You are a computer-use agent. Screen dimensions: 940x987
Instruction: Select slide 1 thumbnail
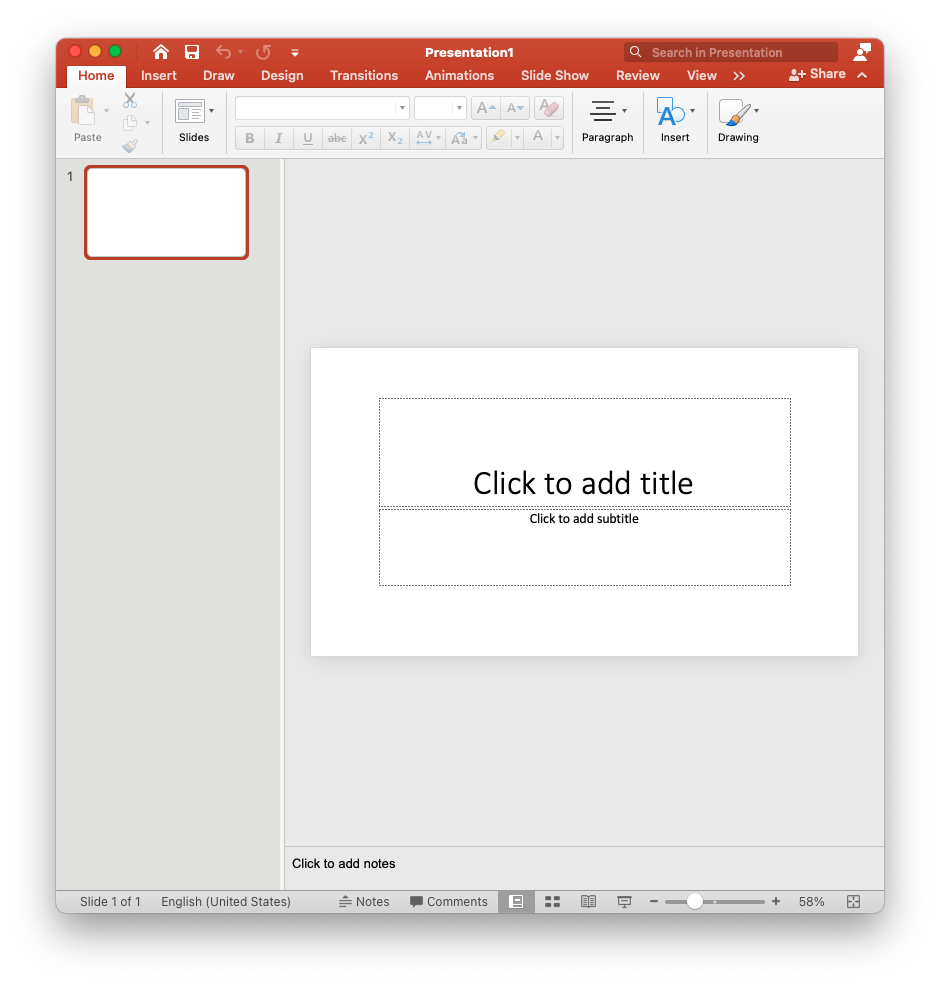pyautogui.click(x=166, y=212)
